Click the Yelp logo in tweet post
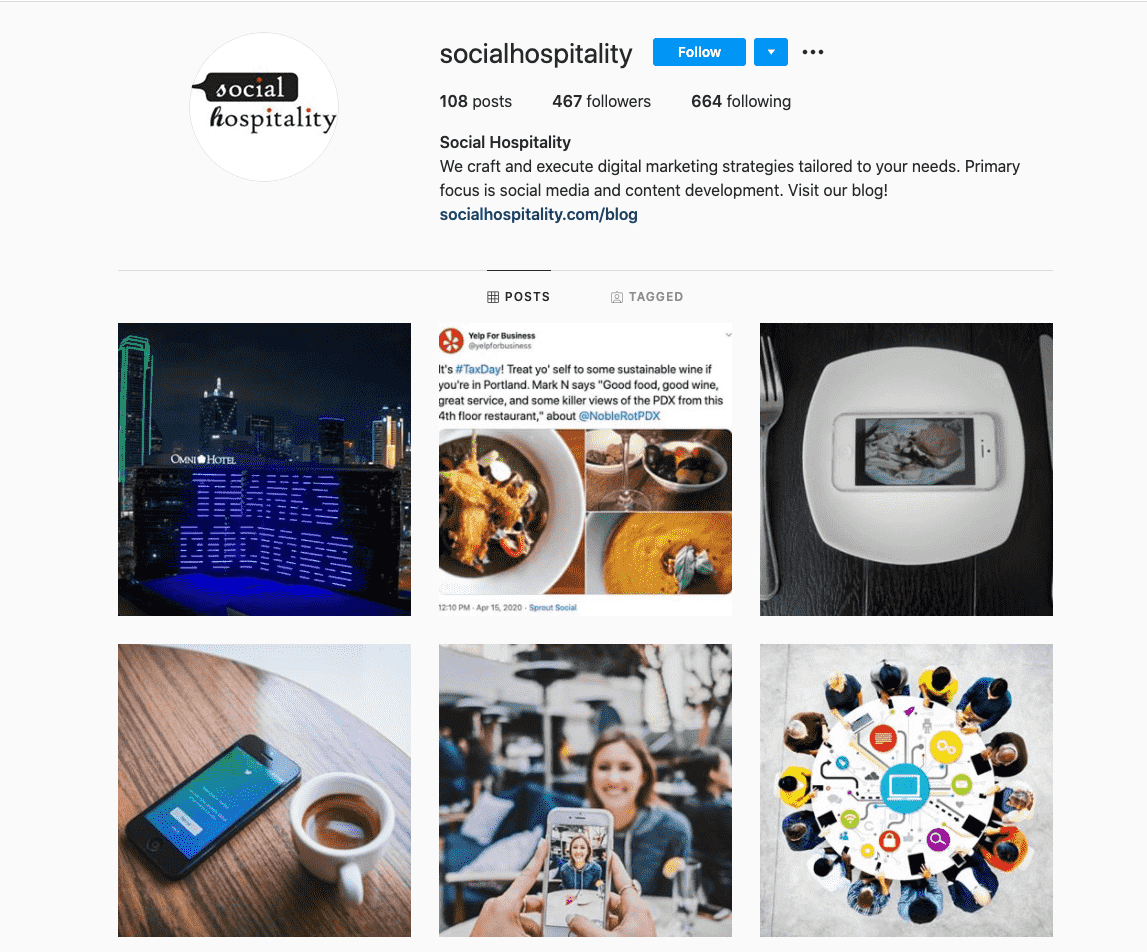Screen dimensions: 1147x952 coord(451,340)
